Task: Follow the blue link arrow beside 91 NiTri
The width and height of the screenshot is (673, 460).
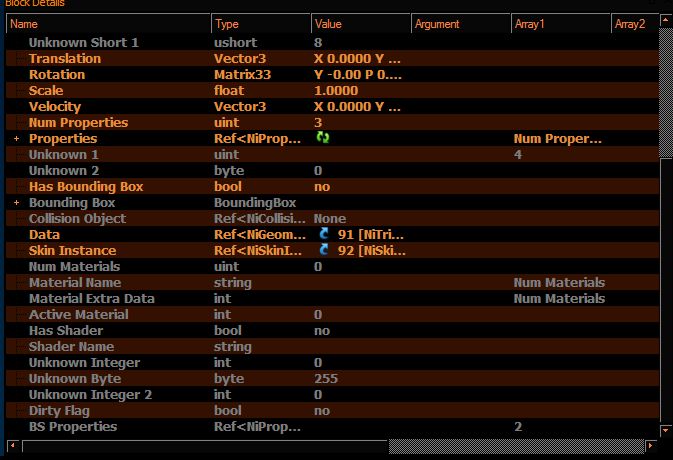Action: [324, 234]
